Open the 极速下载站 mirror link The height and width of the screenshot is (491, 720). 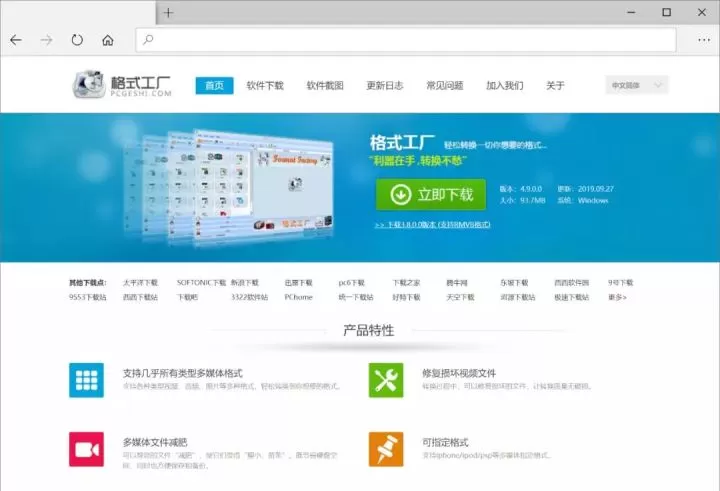[572, 297]
